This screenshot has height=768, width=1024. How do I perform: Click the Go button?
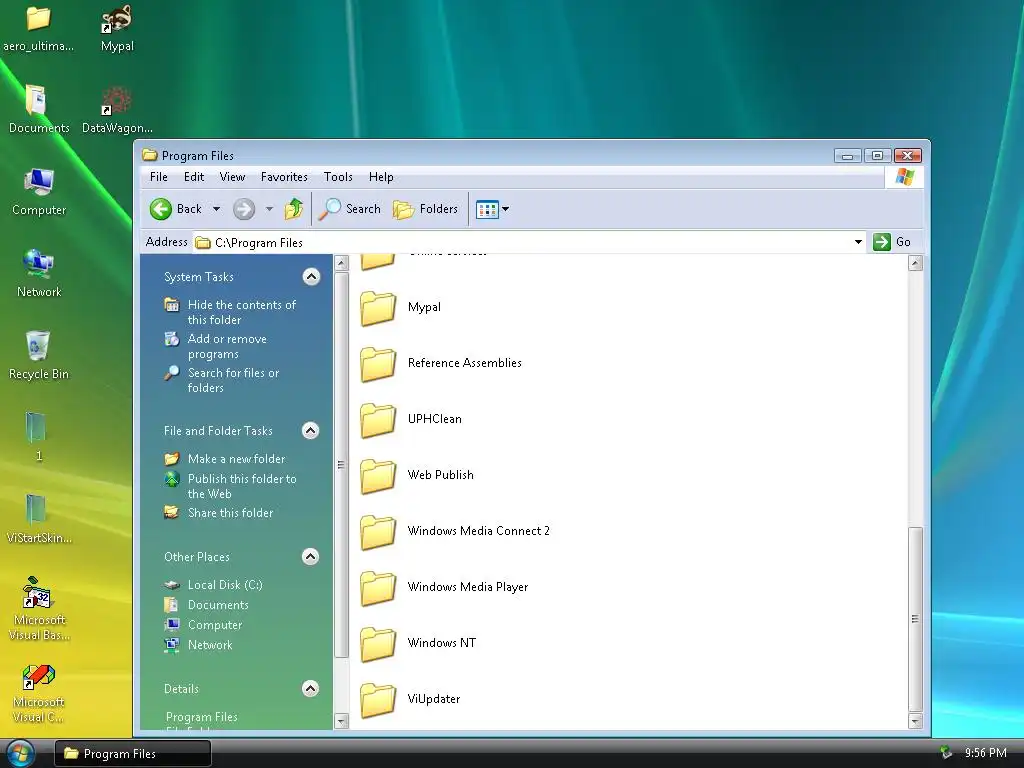pos(893,242)
